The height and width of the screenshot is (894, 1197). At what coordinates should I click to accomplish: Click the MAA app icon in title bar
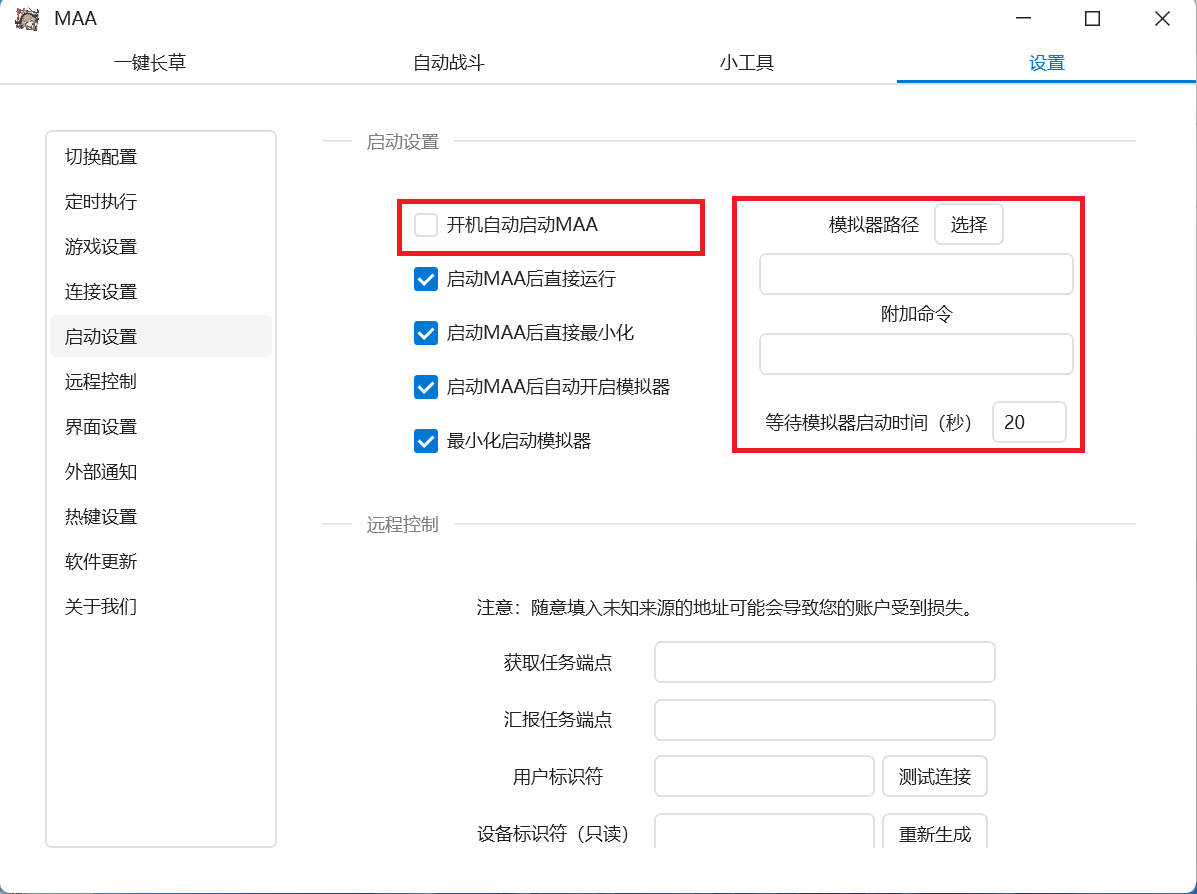(27, 19)
